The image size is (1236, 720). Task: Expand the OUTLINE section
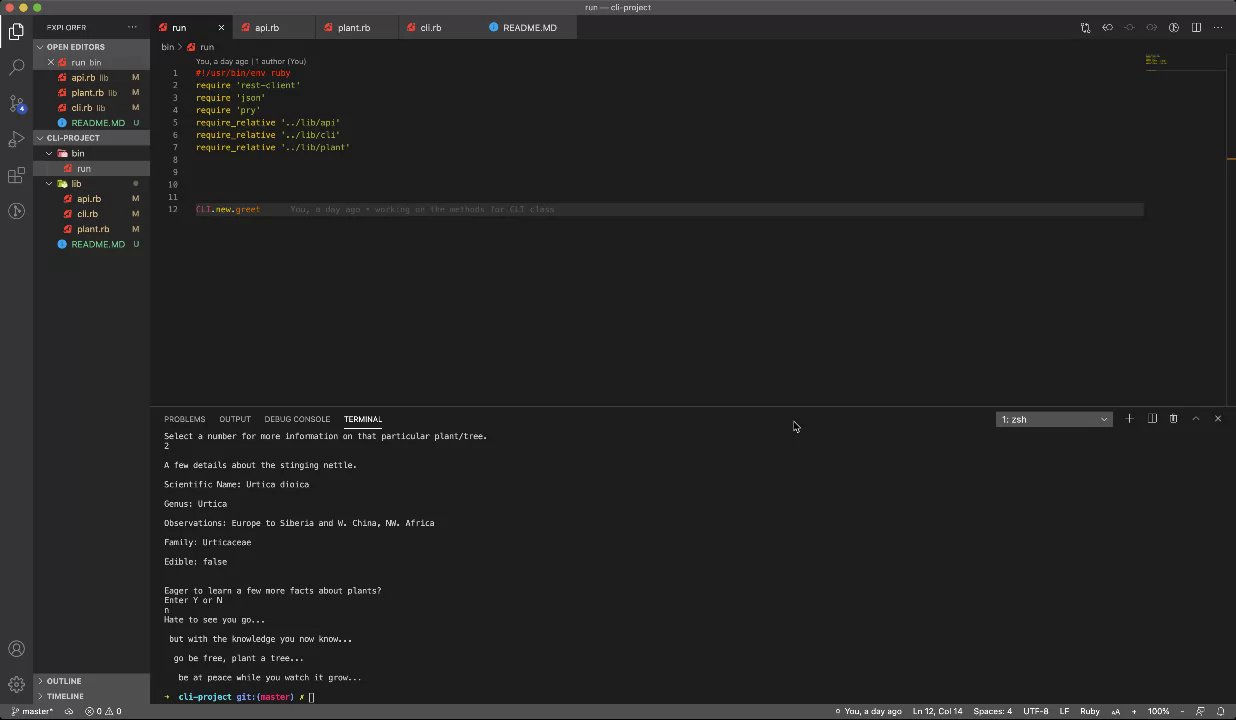[x=63, y=681]
